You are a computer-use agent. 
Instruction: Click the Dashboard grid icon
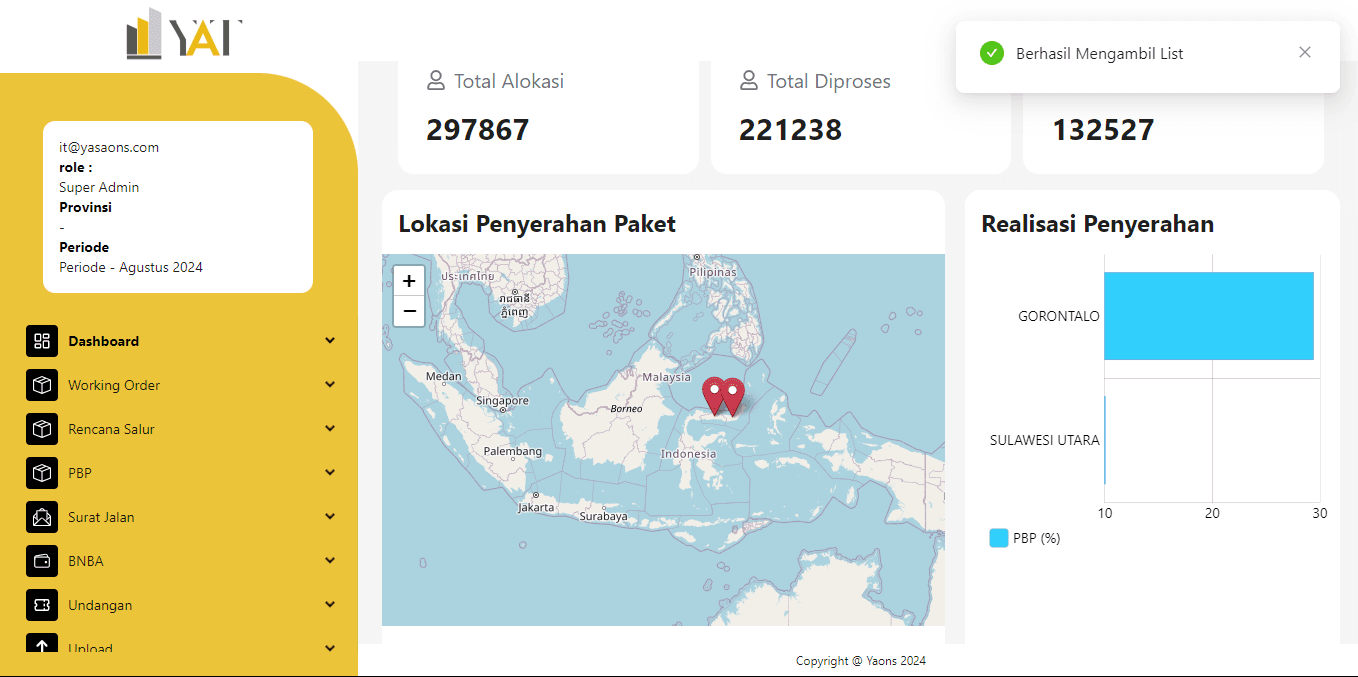coord(42,341)
